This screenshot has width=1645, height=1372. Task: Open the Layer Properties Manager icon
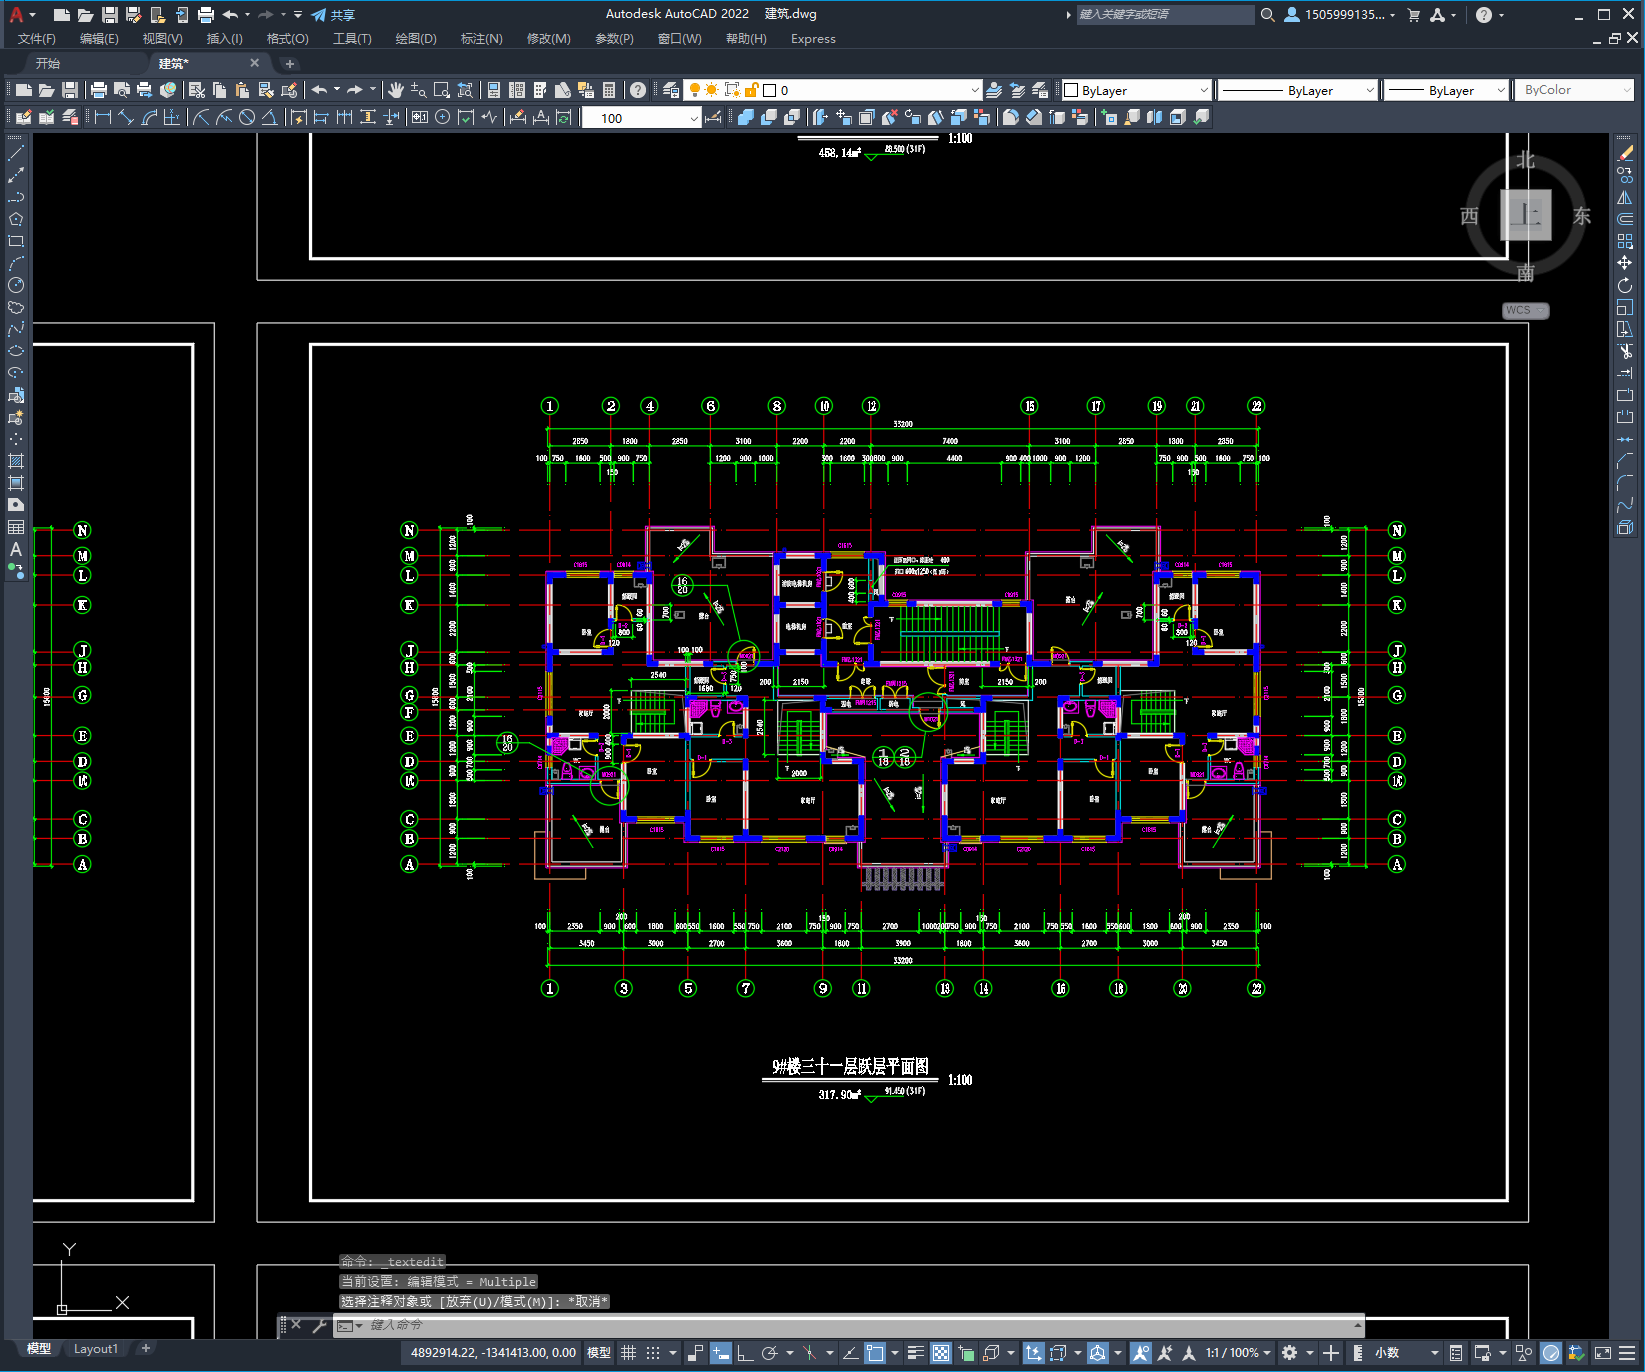click(671, 90)
